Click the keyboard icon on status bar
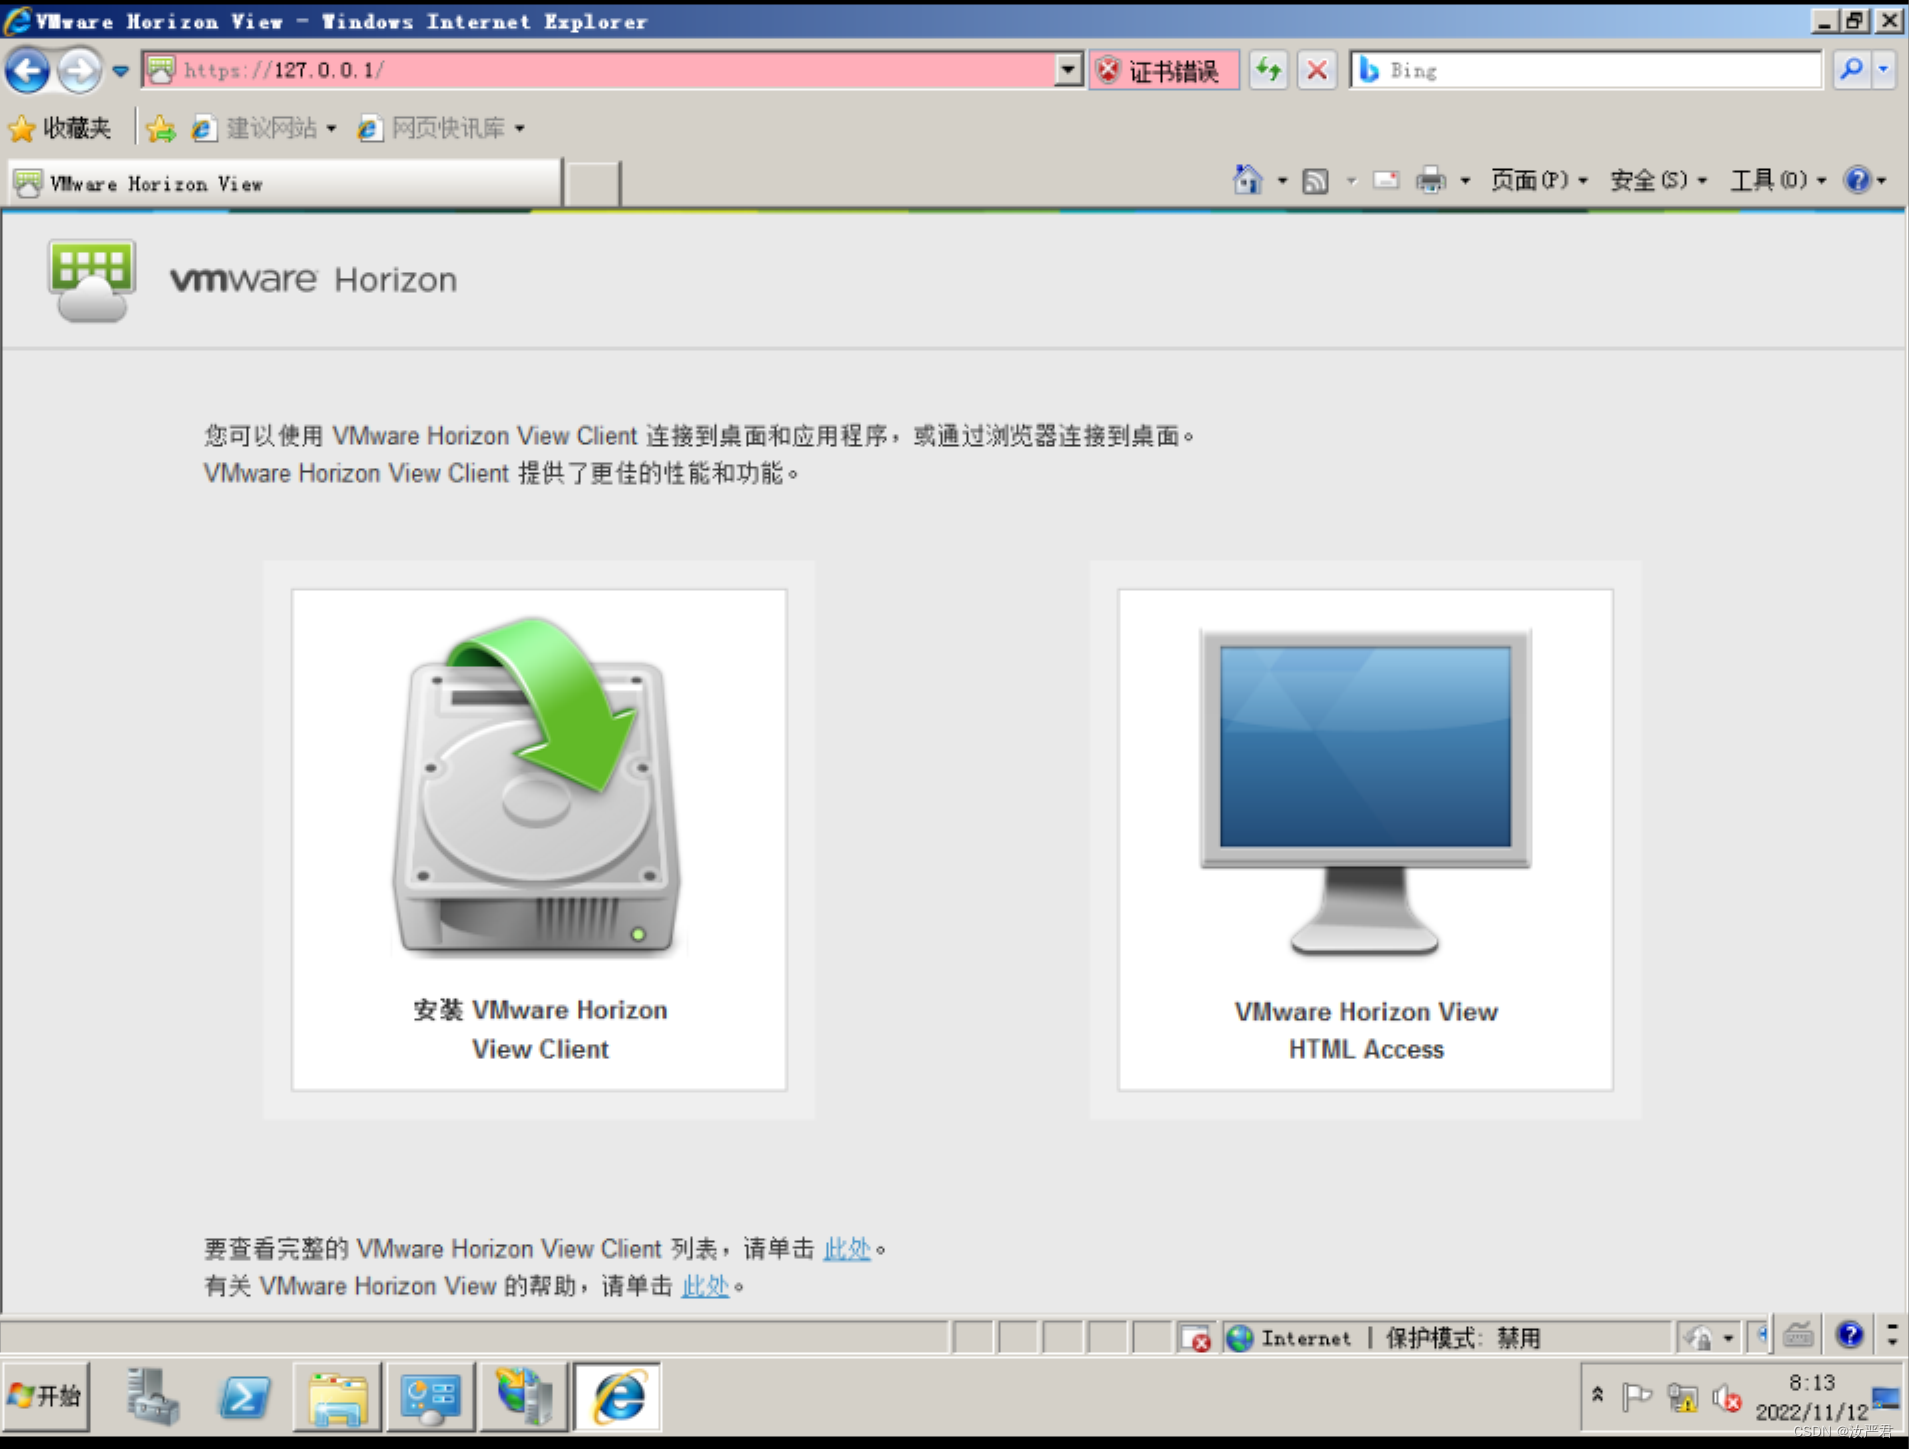 click(1798, 1335)
